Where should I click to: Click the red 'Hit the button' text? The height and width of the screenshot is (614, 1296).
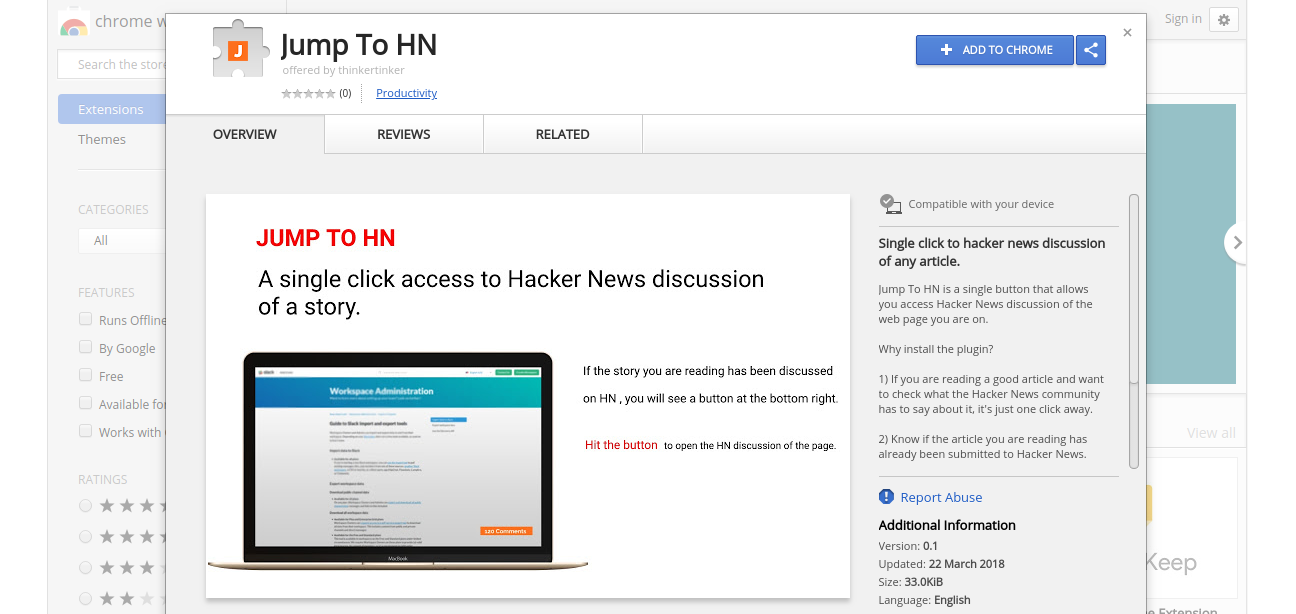tap(621, 445)
